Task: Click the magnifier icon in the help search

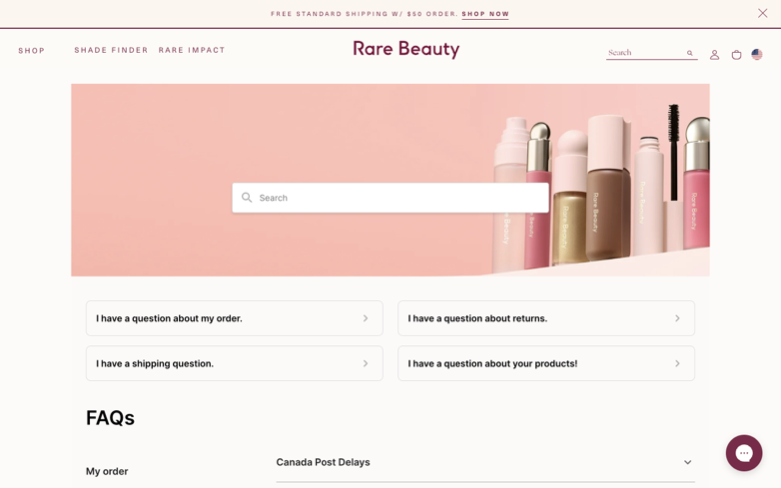Action: click(x=247, y=198)
